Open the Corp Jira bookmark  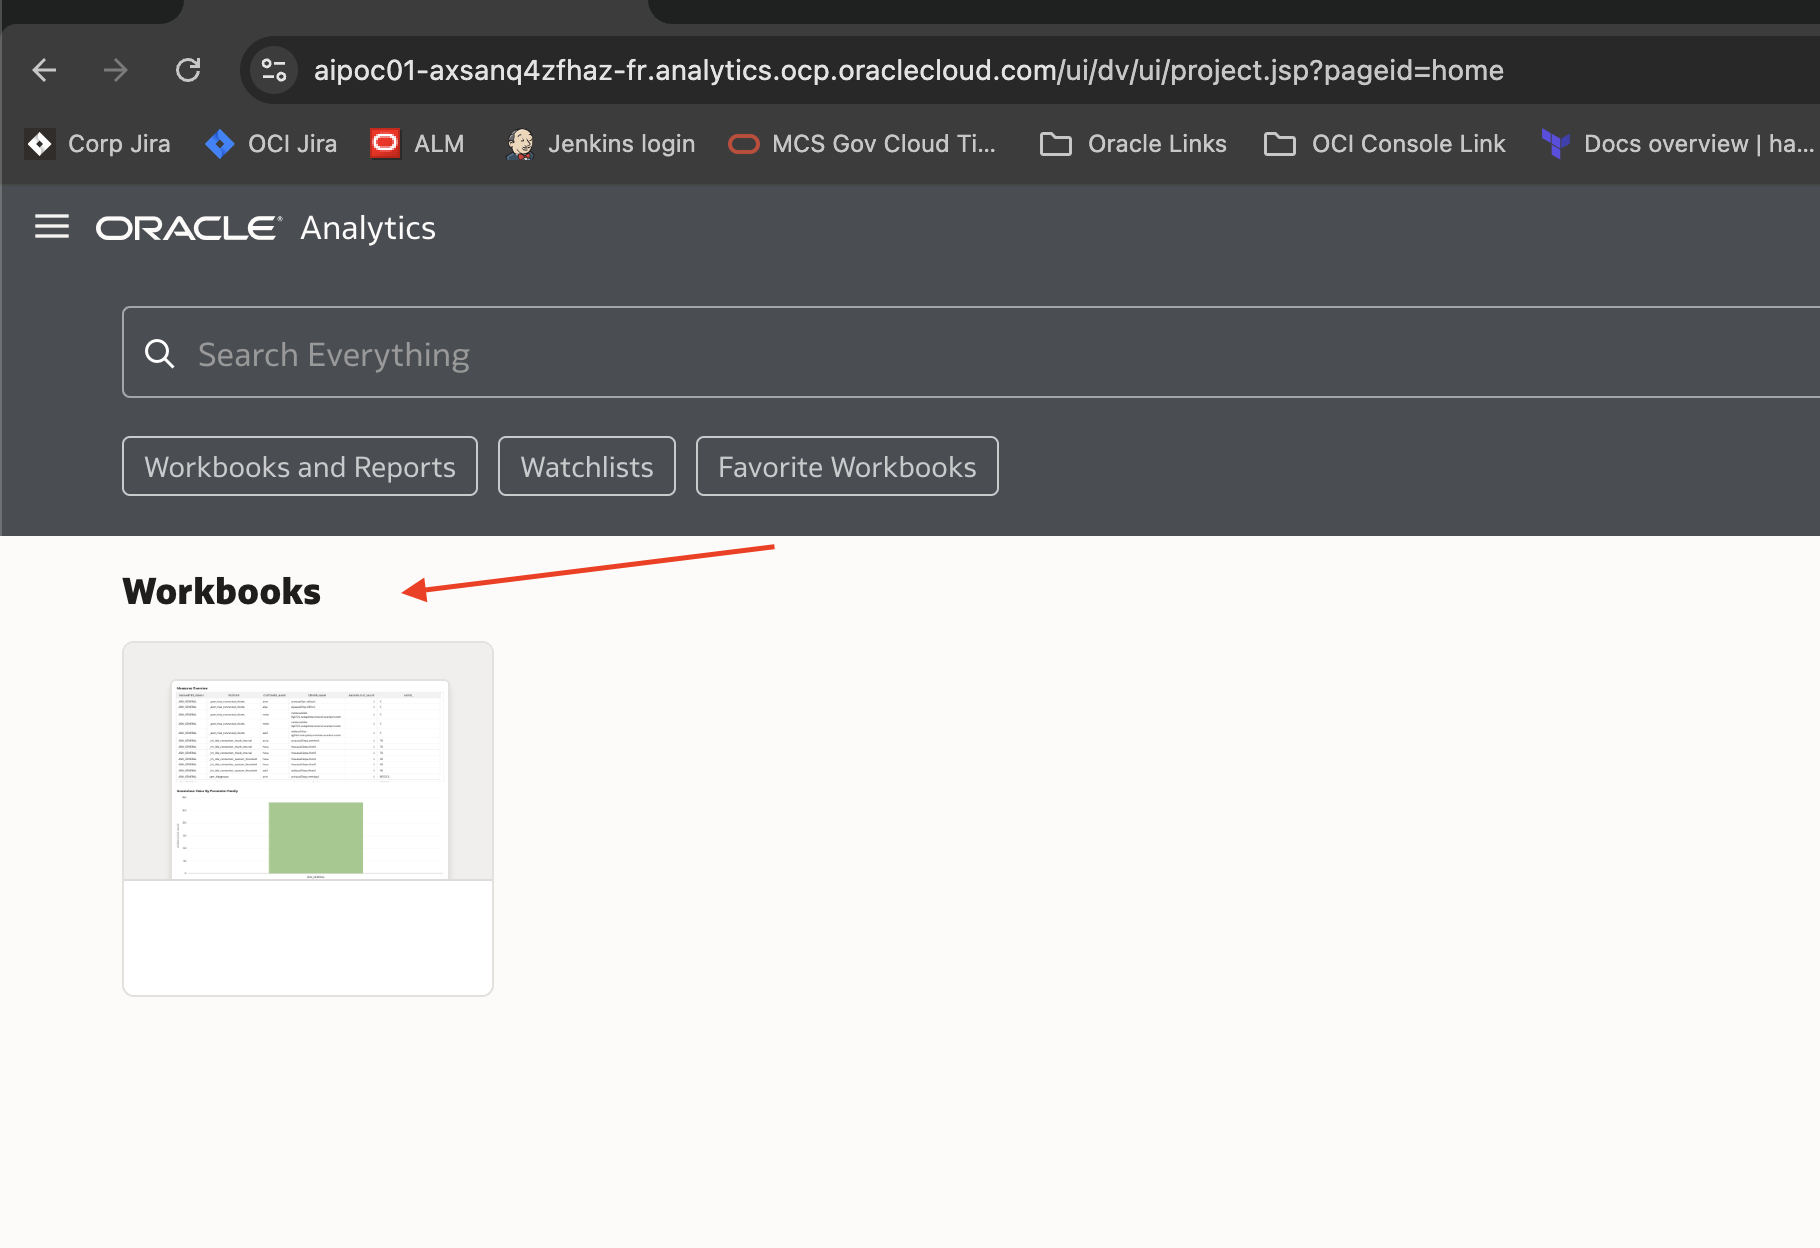(98, 144)
